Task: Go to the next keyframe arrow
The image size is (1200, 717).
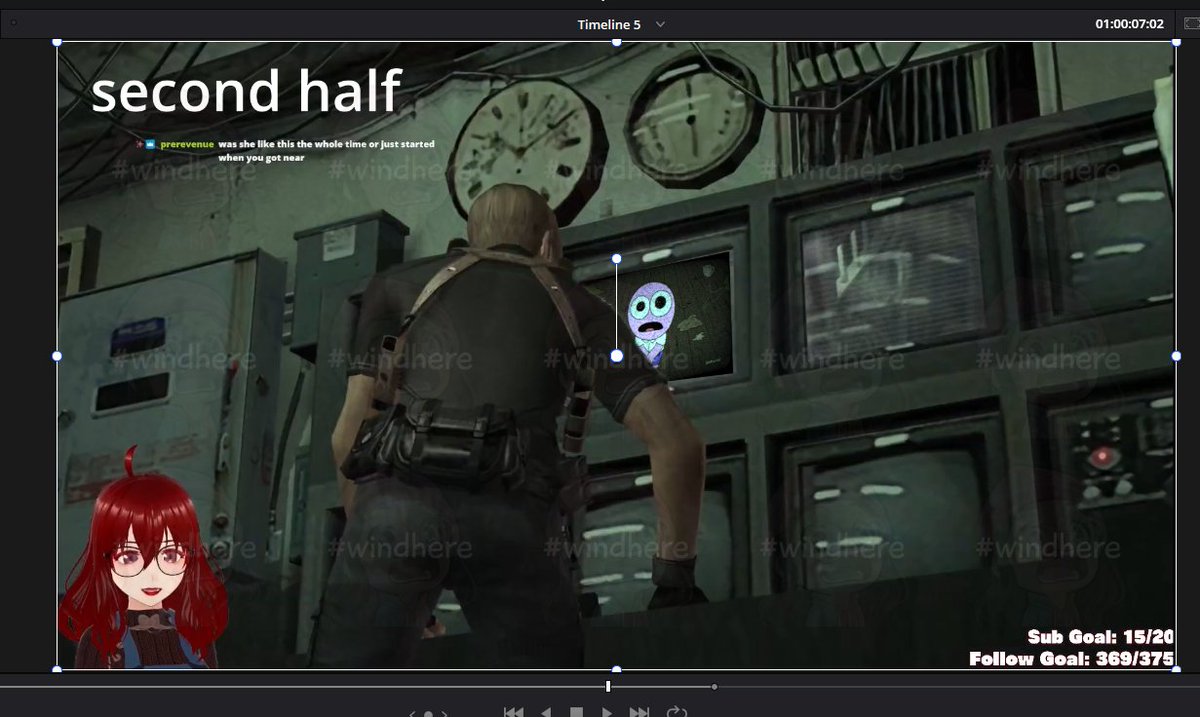Action: click(446, 714)
